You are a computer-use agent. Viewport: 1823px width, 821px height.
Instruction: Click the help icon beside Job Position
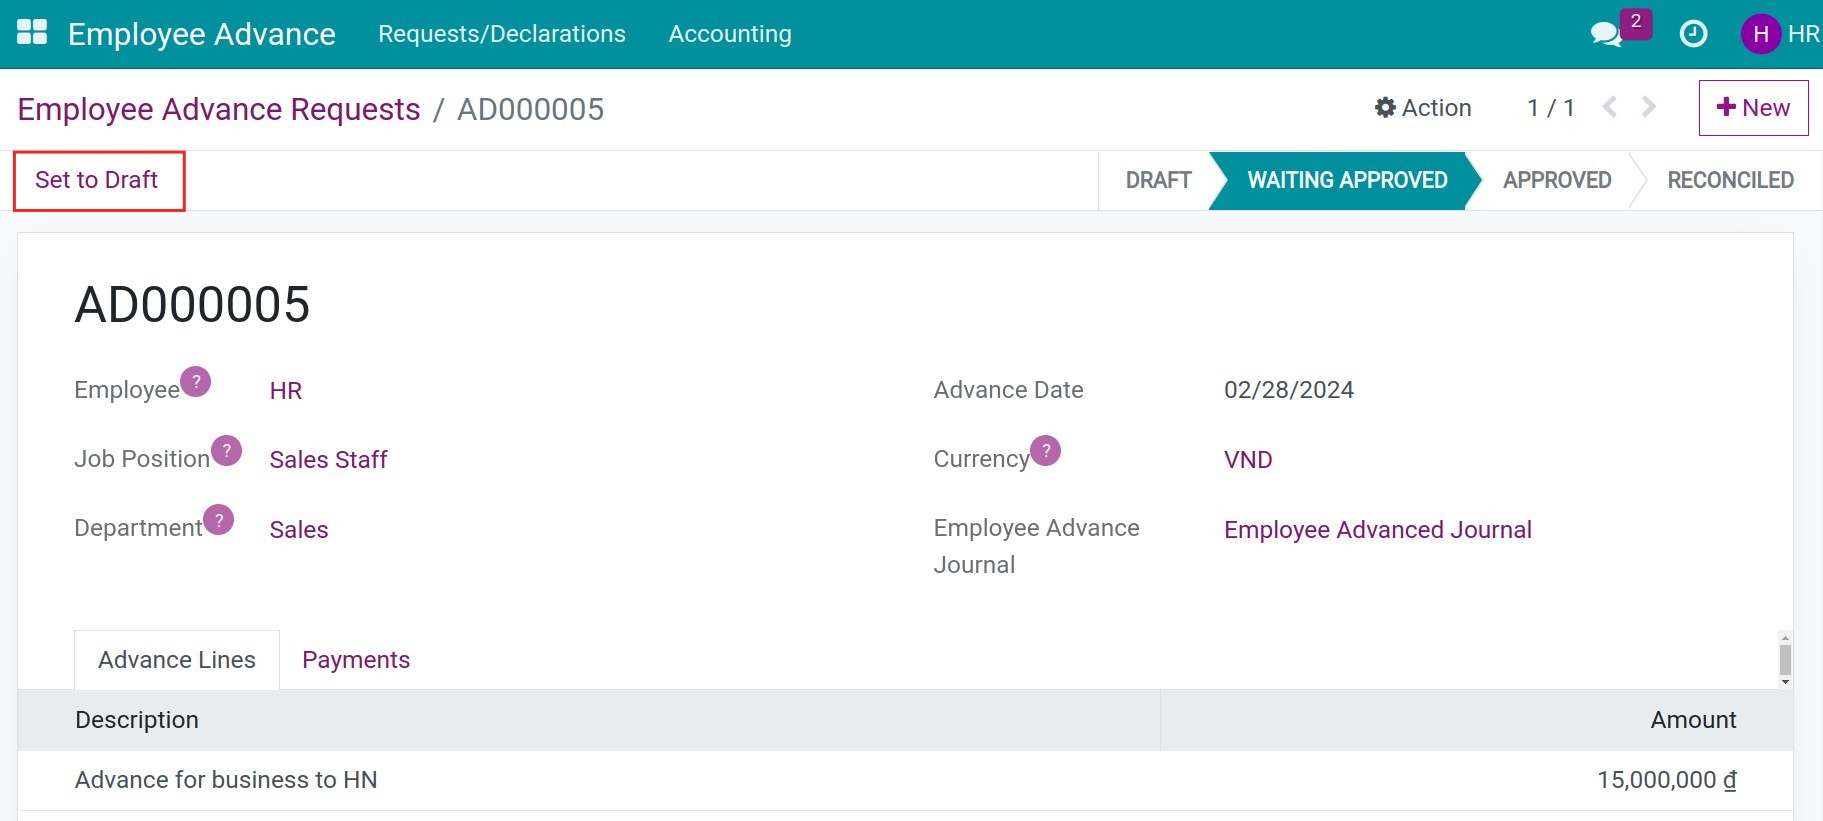pyautogui.click(x=227, y=451)
